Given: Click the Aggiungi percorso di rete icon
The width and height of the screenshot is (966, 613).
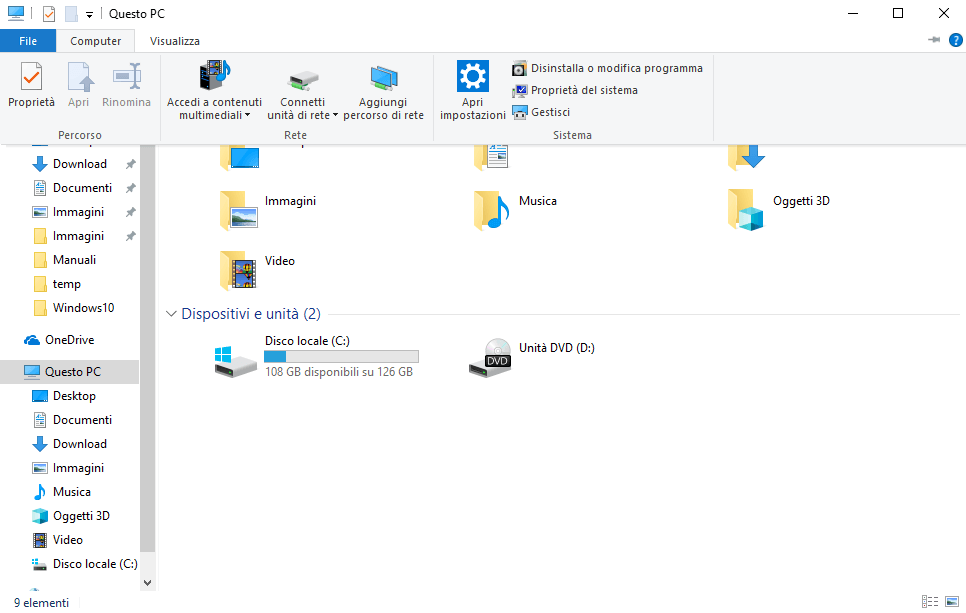Looking at the screenshot, I should pyautogui.click(x=384, y=77).
